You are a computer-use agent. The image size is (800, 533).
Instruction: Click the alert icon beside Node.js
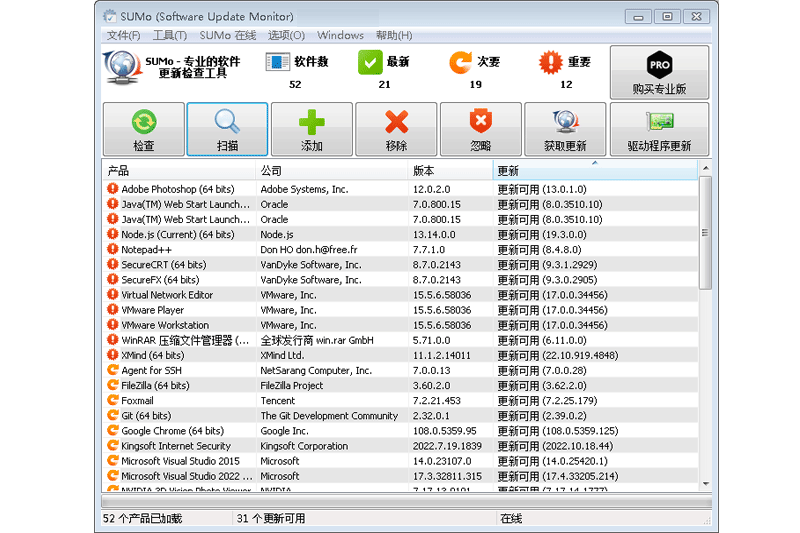coord(112,234)
